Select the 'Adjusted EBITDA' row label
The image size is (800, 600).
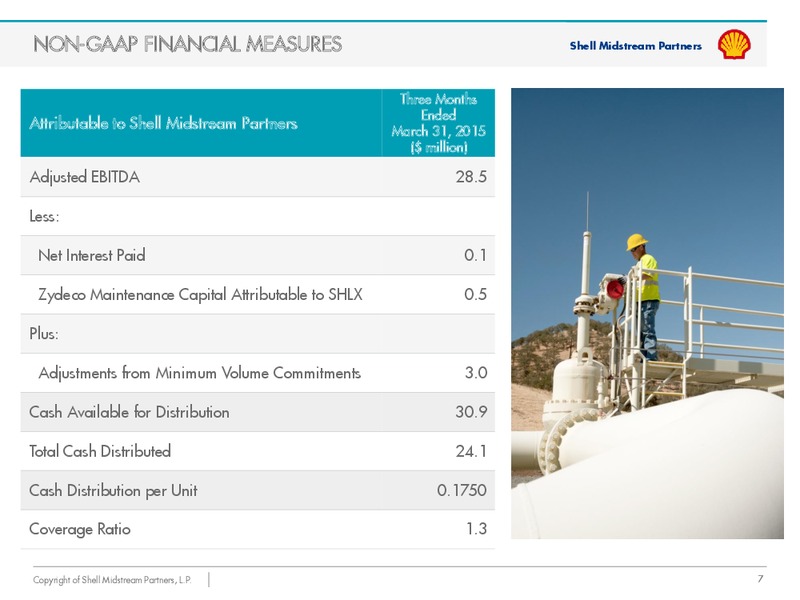85,177
